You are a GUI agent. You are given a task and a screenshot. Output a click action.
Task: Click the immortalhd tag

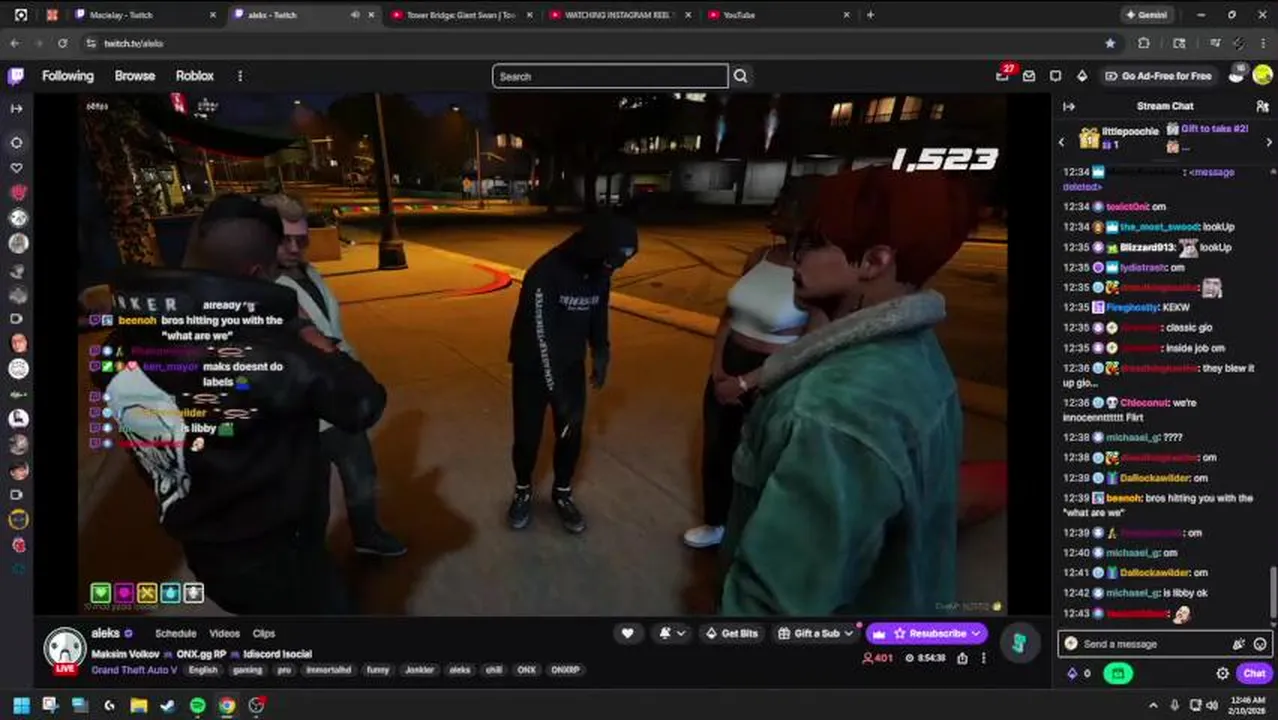328,670
